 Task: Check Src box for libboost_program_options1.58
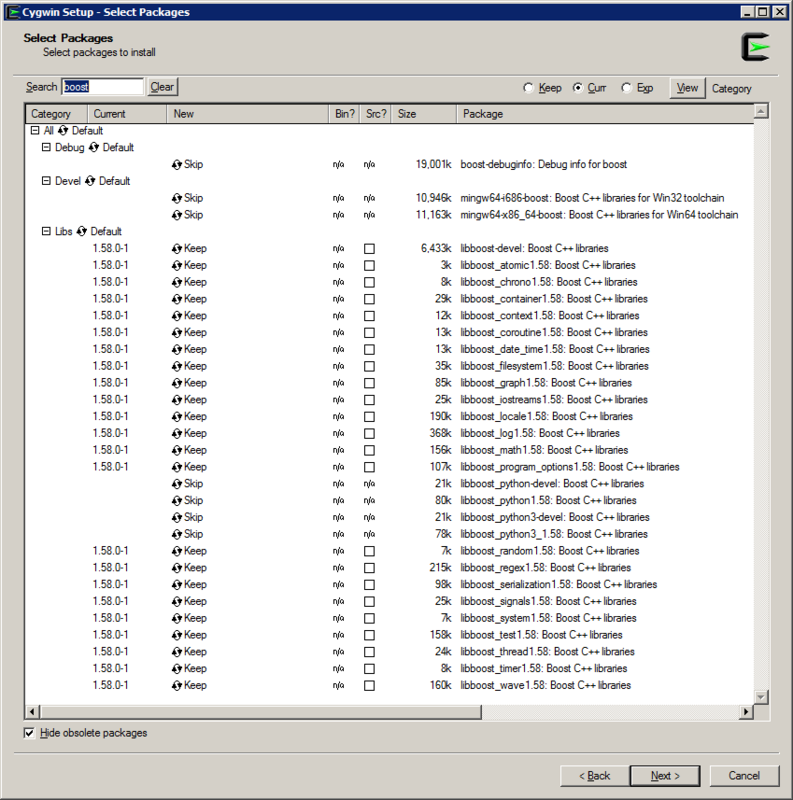[x=369, y=467]
